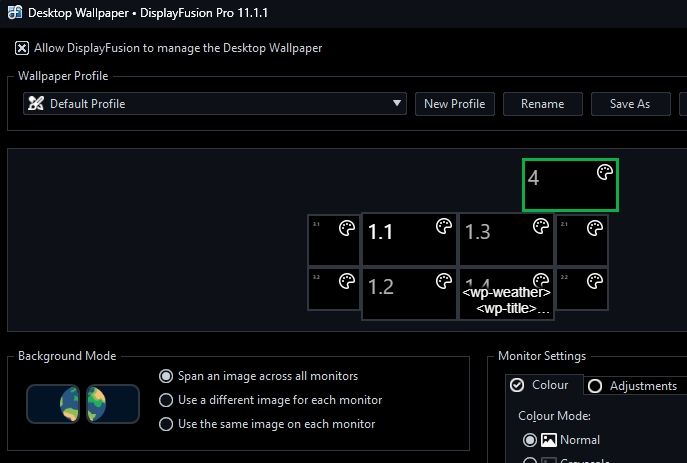Click the New Profile button
The height and width of the screenshot is (463, 687).
coord(454,104)
